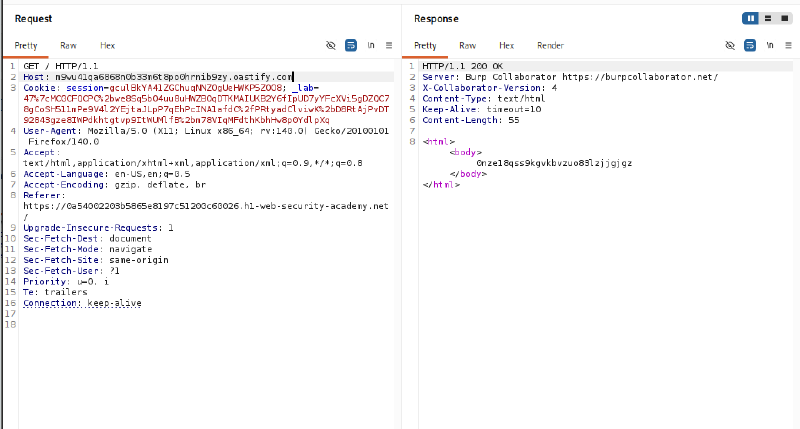The image size is (800, 429).
Task: Select the Request Raw tab
Action: (x=68, y=45)
